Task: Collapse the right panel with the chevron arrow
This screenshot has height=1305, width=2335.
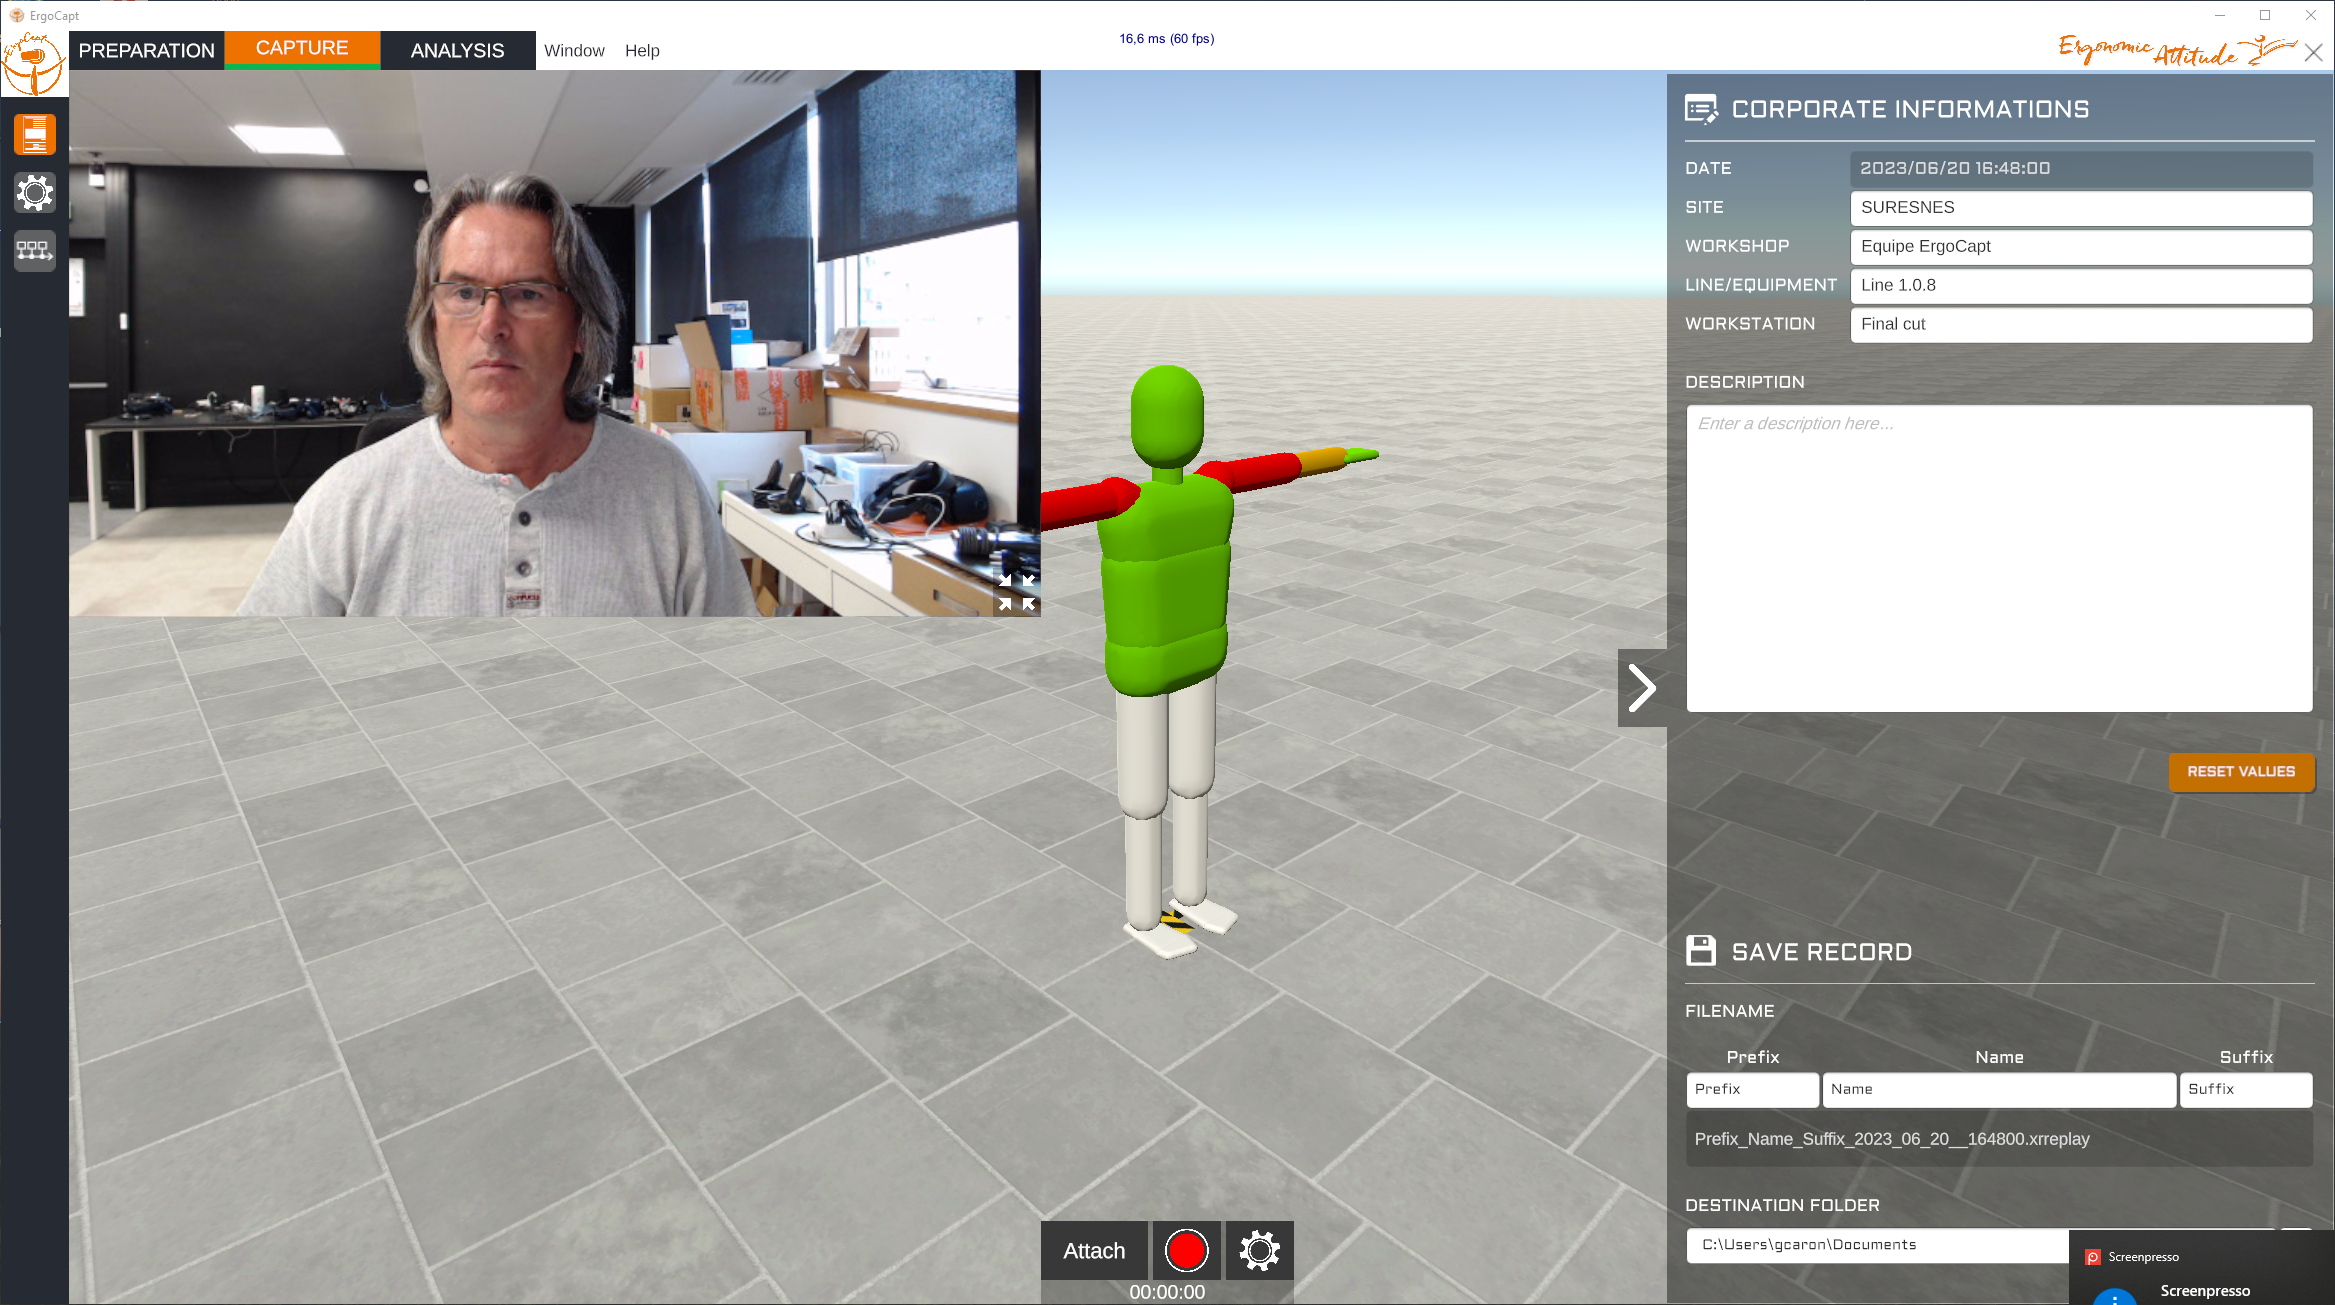Action: point(1642,688)
